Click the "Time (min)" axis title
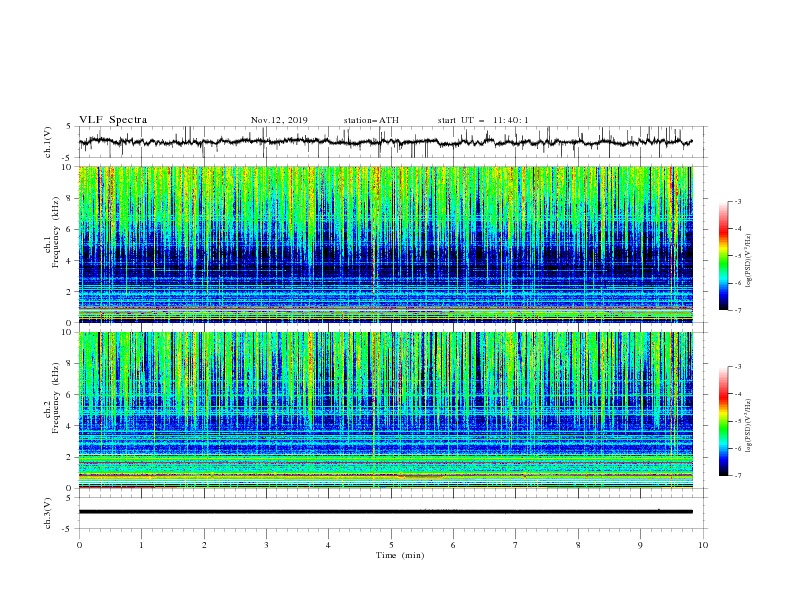Viewport: 792px width, 612px height. [400, 555]
